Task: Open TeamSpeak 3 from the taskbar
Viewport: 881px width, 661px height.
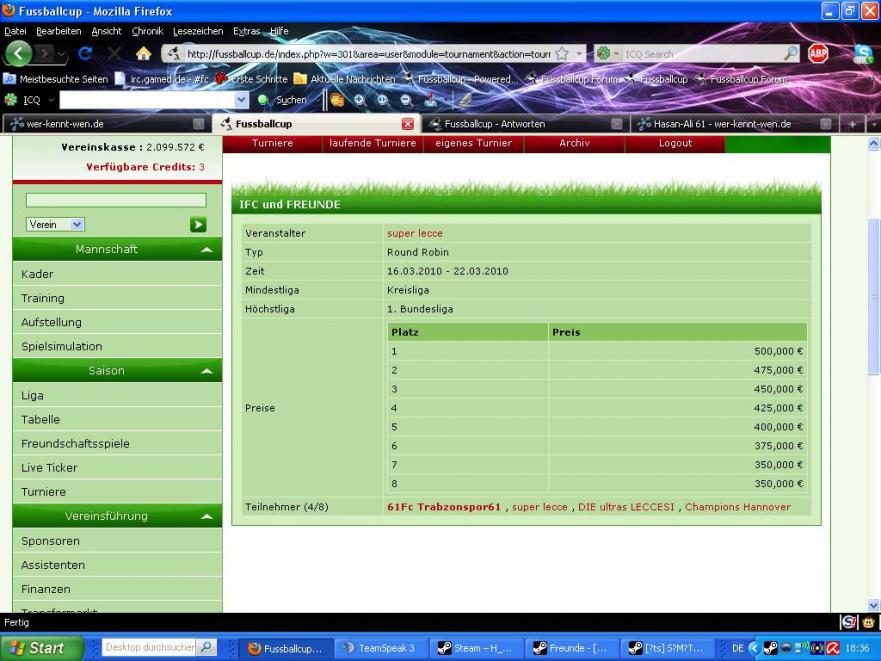Action: [379, 648]
